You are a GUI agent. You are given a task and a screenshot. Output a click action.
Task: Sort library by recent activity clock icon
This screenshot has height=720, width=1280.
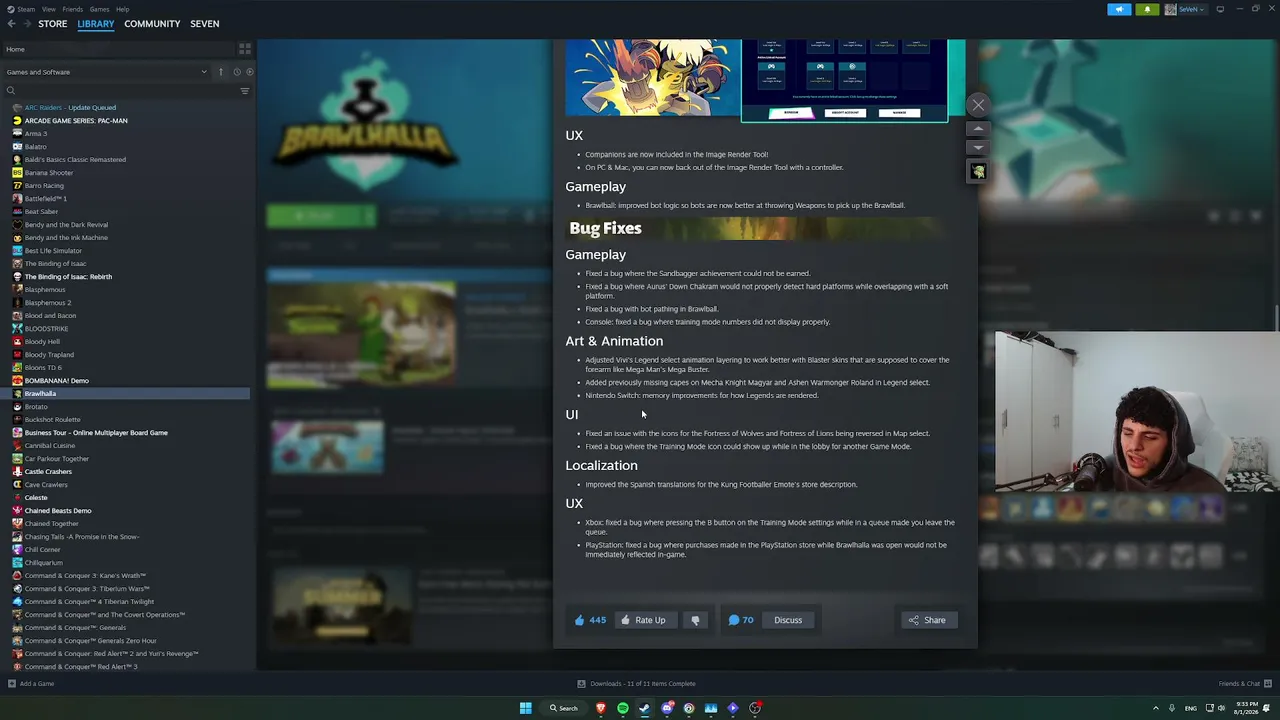(237, 72)
